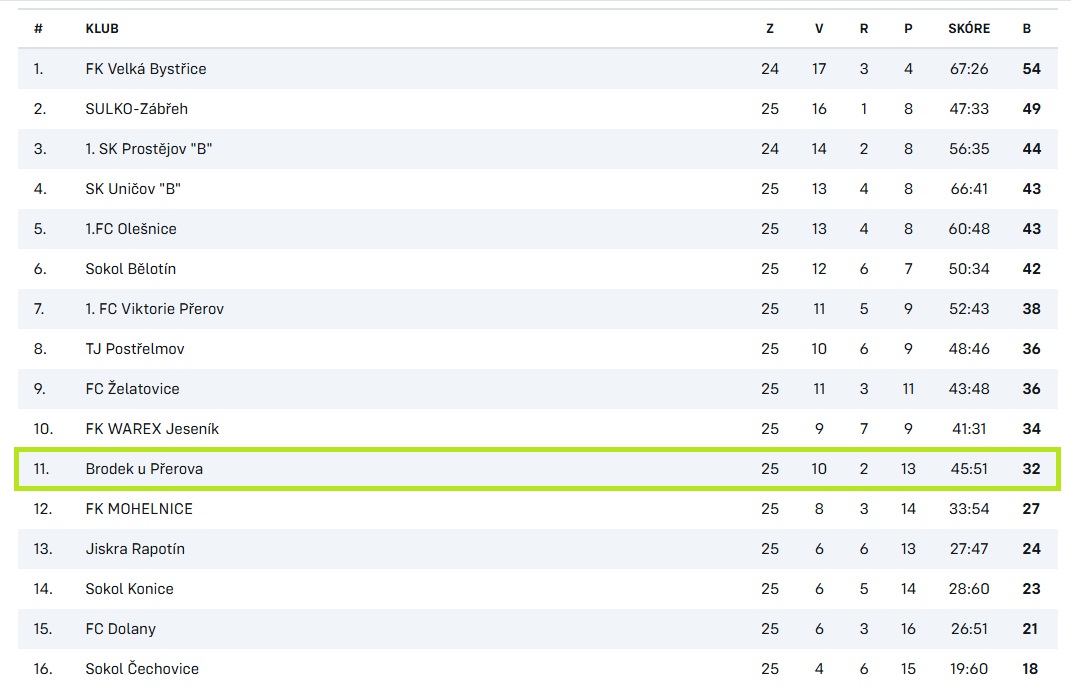This screenshot has width=1071, height=693.
Task: Select FC Dolany team entry
Action: (x=538, y=629)
